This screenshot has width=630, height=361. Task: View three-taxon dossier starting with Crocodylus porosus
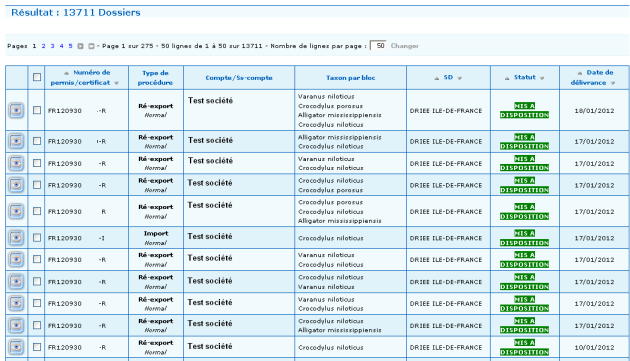pos(16,211)
